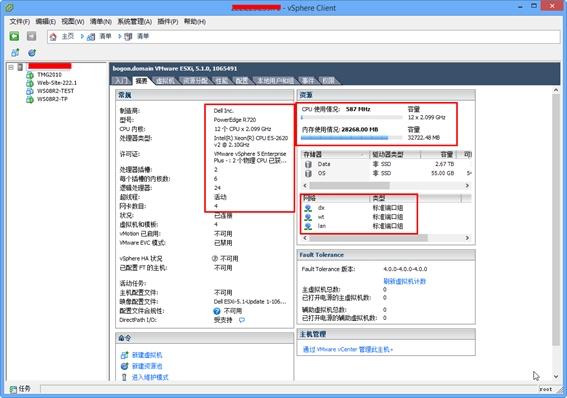The height and width of the screenshot is (398, 567).
Task: Click the 任务 status bar button
Action: pos(20,389)
